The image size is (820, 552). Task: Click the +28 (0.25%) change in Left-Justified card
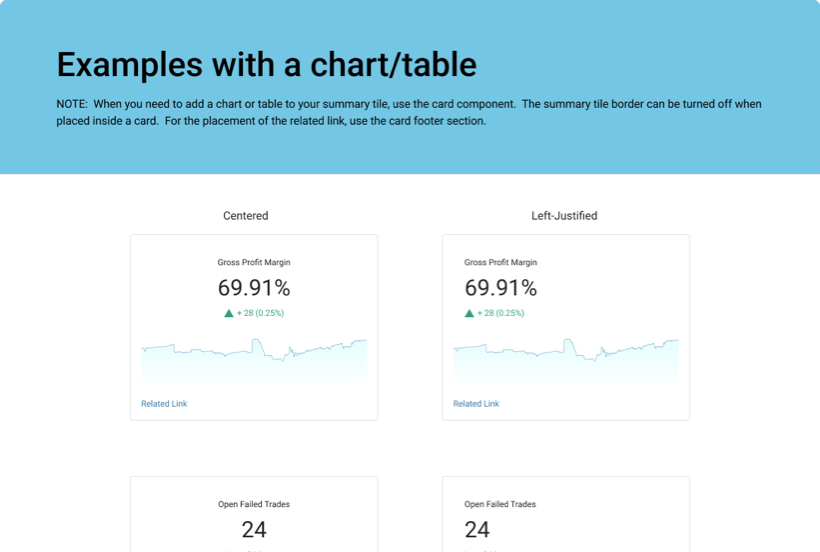coord(500,313)
